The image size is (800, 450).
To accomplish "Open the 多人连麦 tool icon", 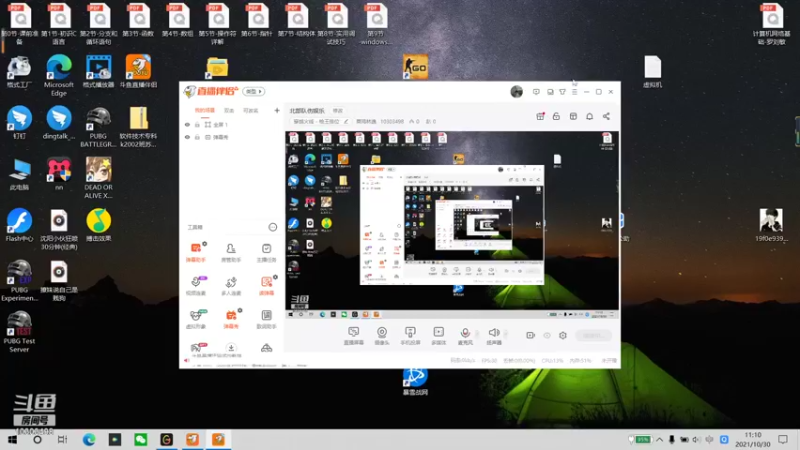I will (231, 286).
